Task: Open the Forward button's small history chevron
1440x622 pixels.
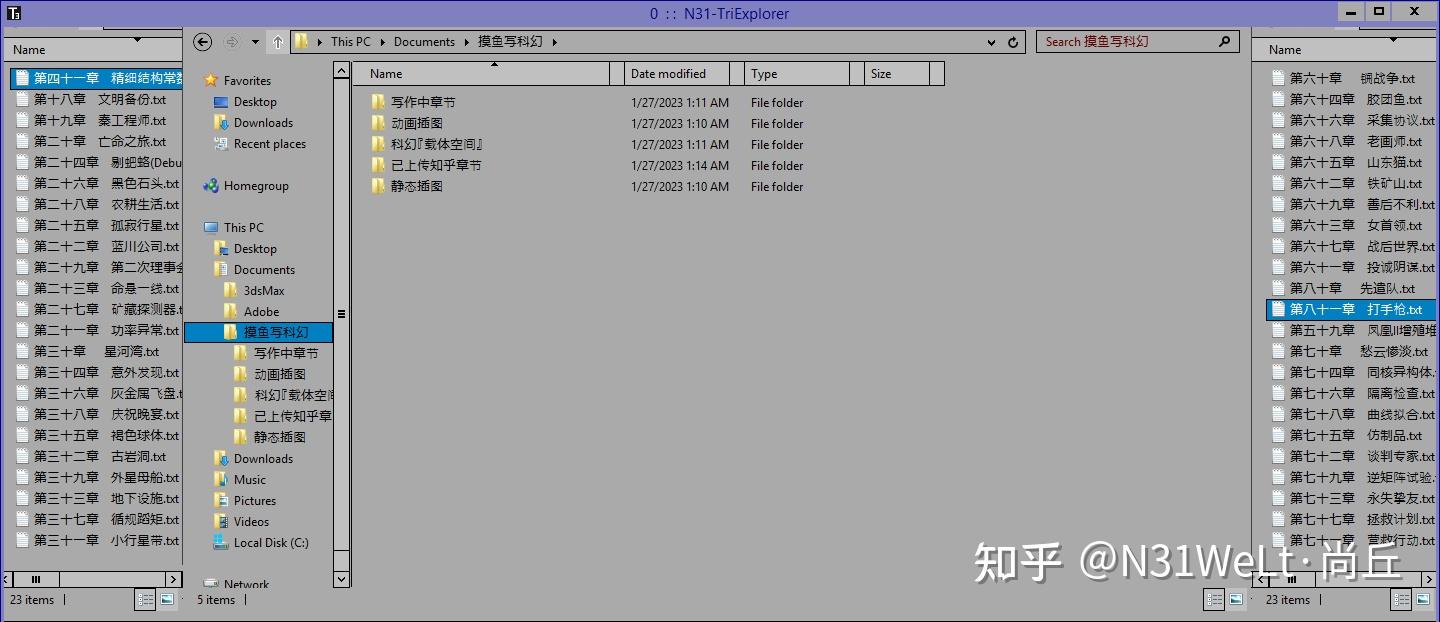Action: [253, 42]
